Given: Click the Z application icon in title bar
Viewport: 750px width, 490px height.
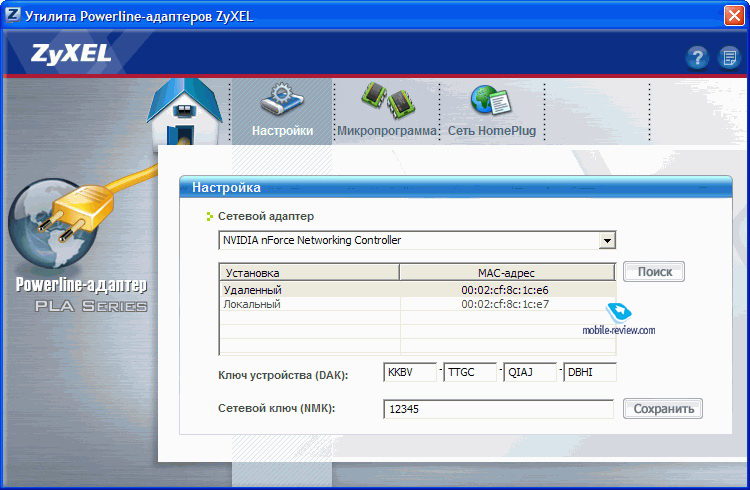Looking at the screenshot, I should tap(12, 14).
